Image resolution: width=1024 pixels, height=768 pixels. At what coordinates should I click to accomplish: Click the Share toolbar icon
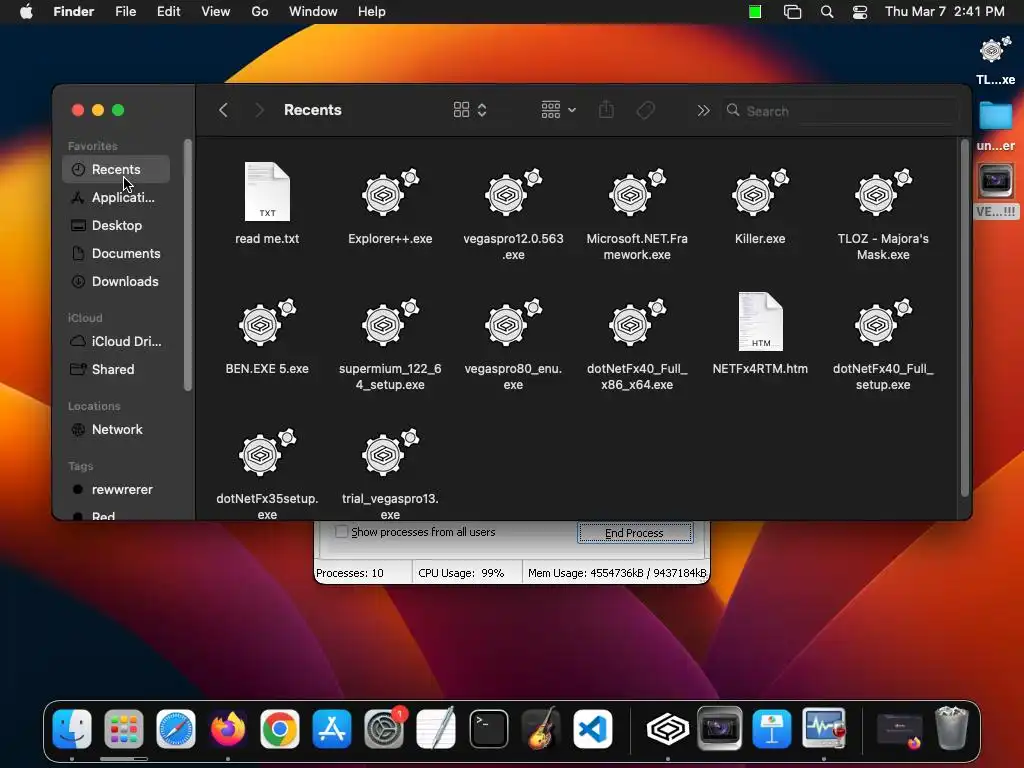606,110
